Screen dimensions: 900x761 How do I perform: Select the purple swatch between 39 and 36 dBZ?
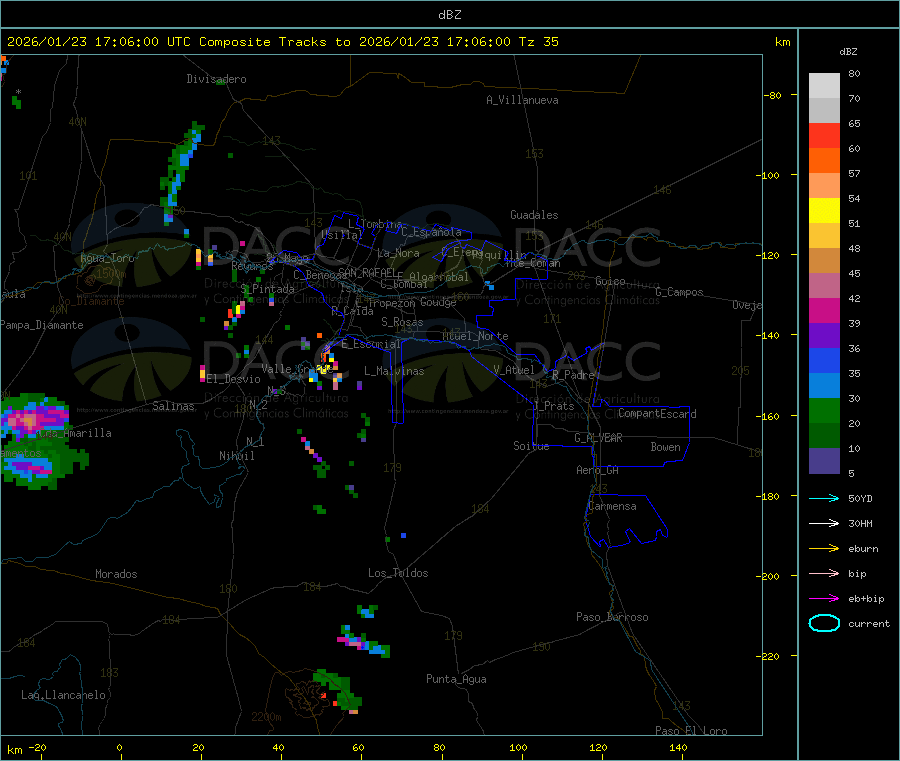pos(824,336)
